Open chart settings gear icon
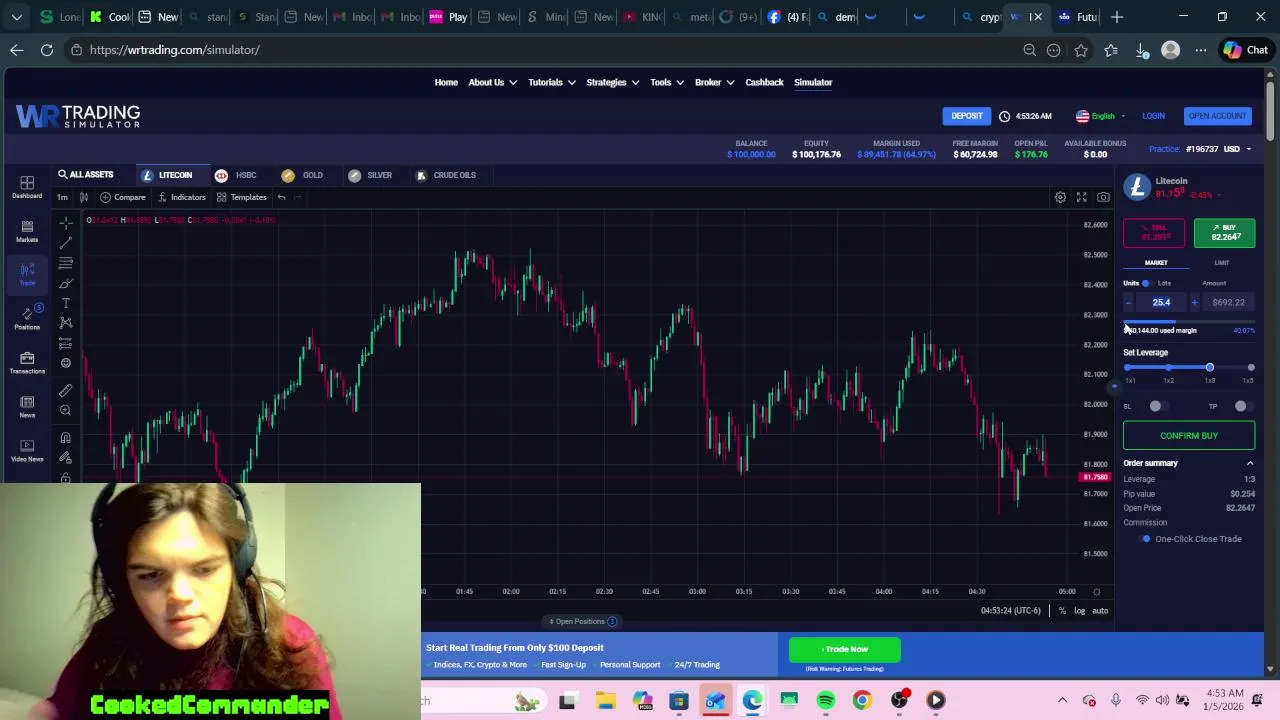The width and height of the screenshot is (1280, 720). (1060, 197)
